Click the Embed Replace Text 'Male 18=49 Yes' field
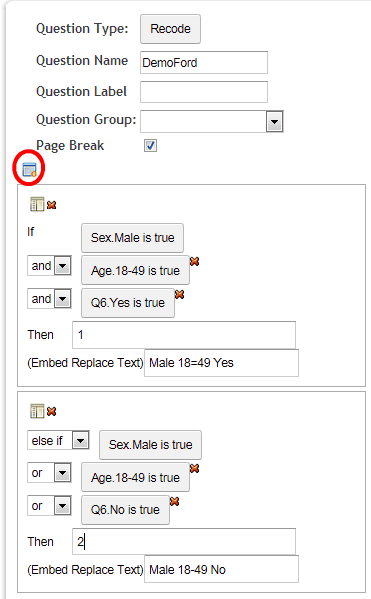371x599 pixels. click(x=221, y=363)
